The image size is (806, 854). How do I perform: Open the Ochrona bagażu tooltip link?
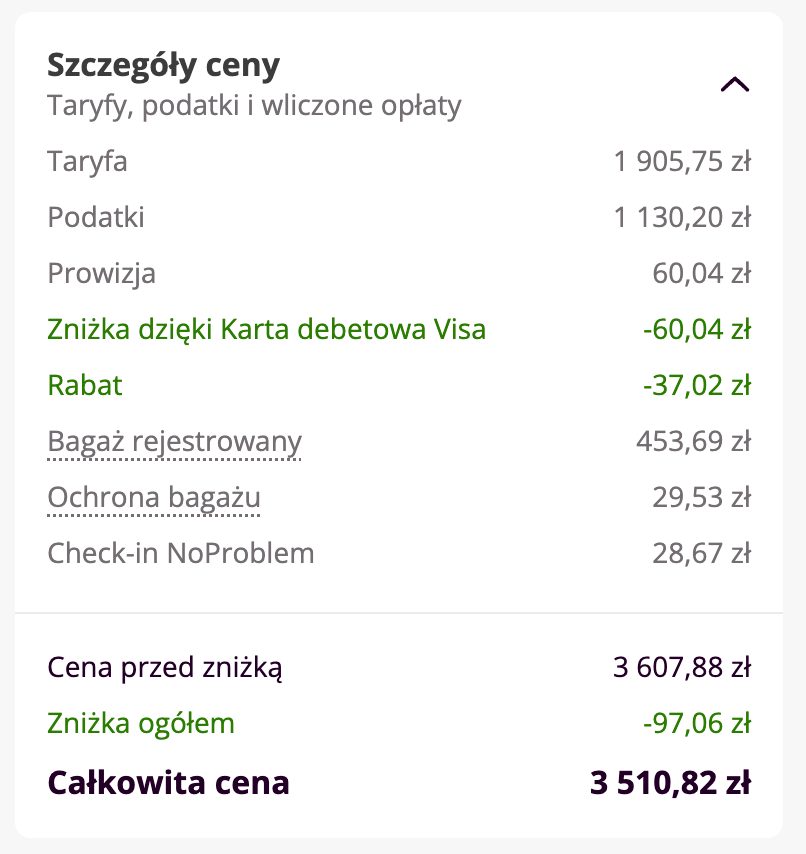pos(154,497)
